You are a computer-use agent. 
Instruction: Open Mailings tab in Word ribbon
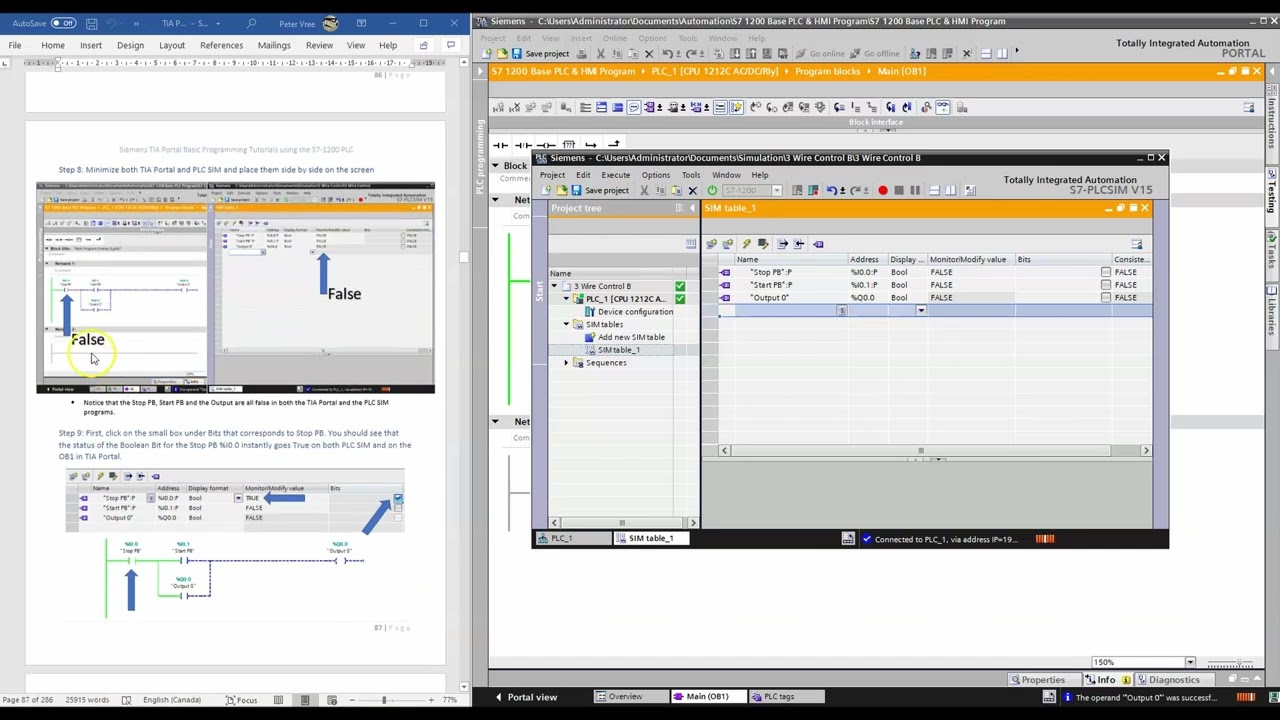(x=274, y=45)
